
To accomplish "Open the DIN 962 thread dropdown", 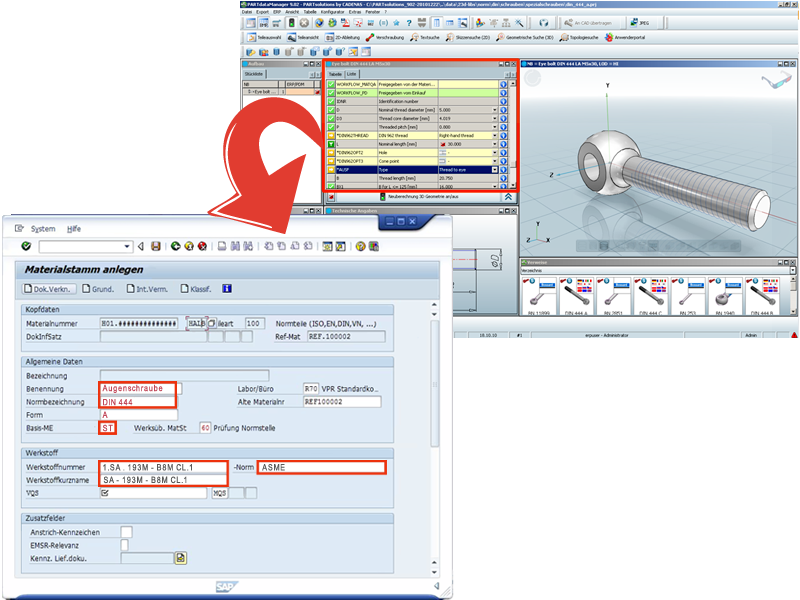I will 496,135.
